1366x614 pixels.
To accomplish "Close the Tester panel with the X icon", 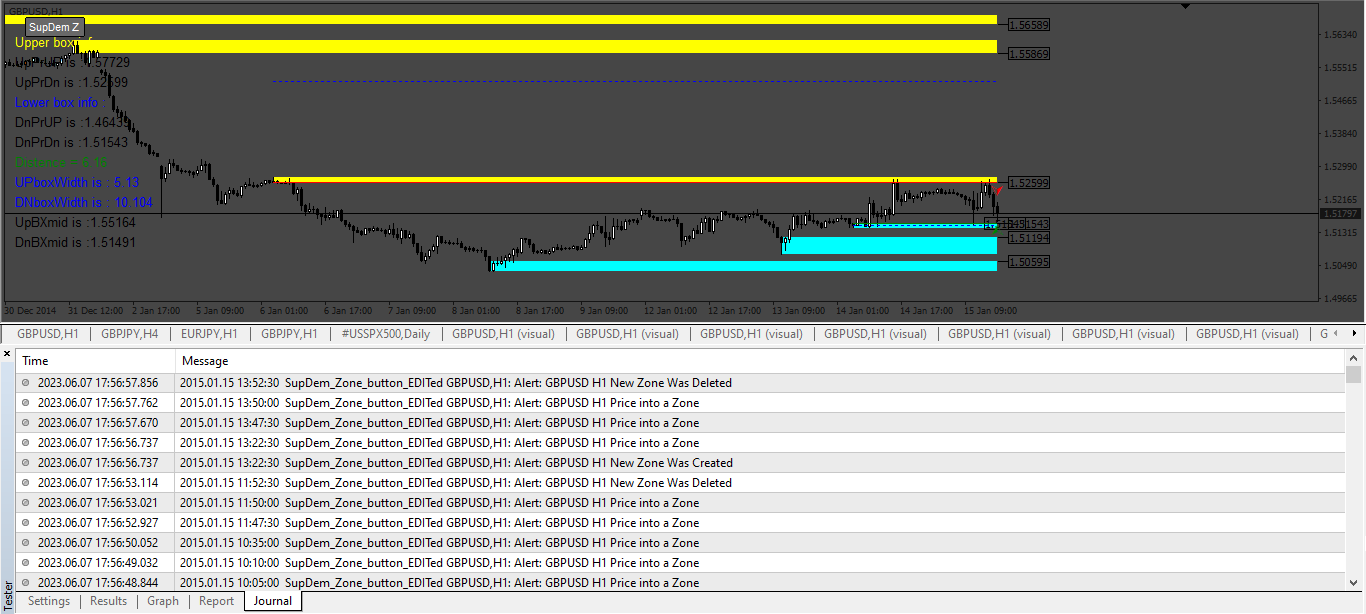I will point(7,351).
